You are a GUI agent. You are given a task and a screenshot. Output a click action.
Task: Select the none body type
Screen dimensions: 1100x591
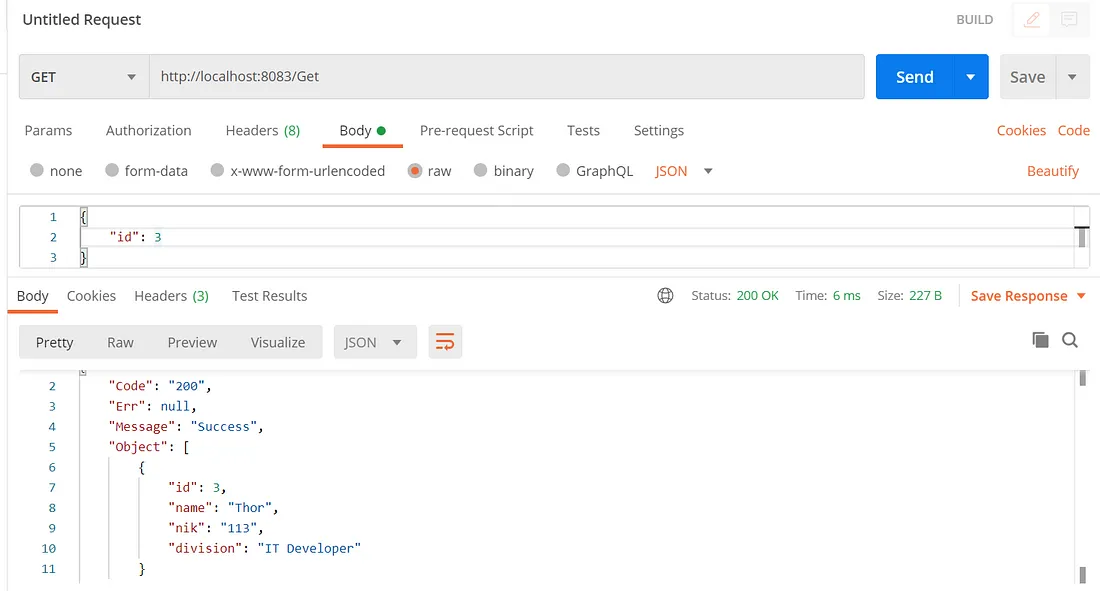37,171
